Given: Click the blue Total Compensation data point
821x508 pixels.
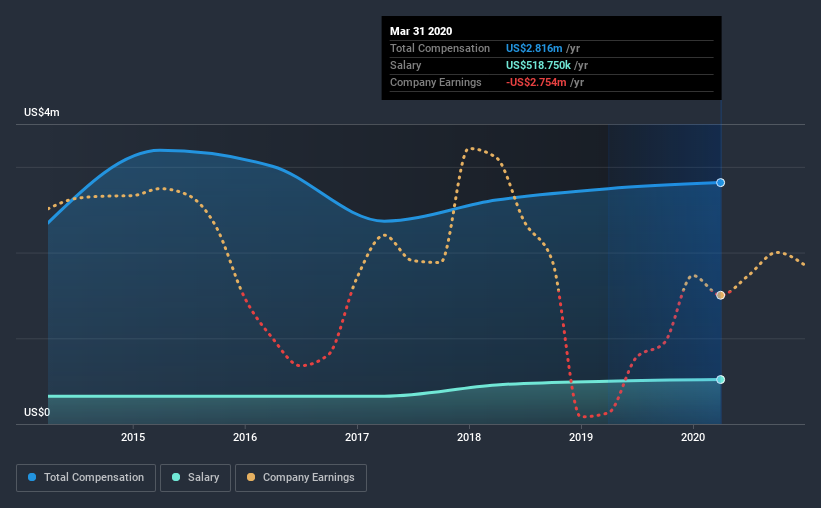Looking at the screenshot, I should tap(720, 182).
